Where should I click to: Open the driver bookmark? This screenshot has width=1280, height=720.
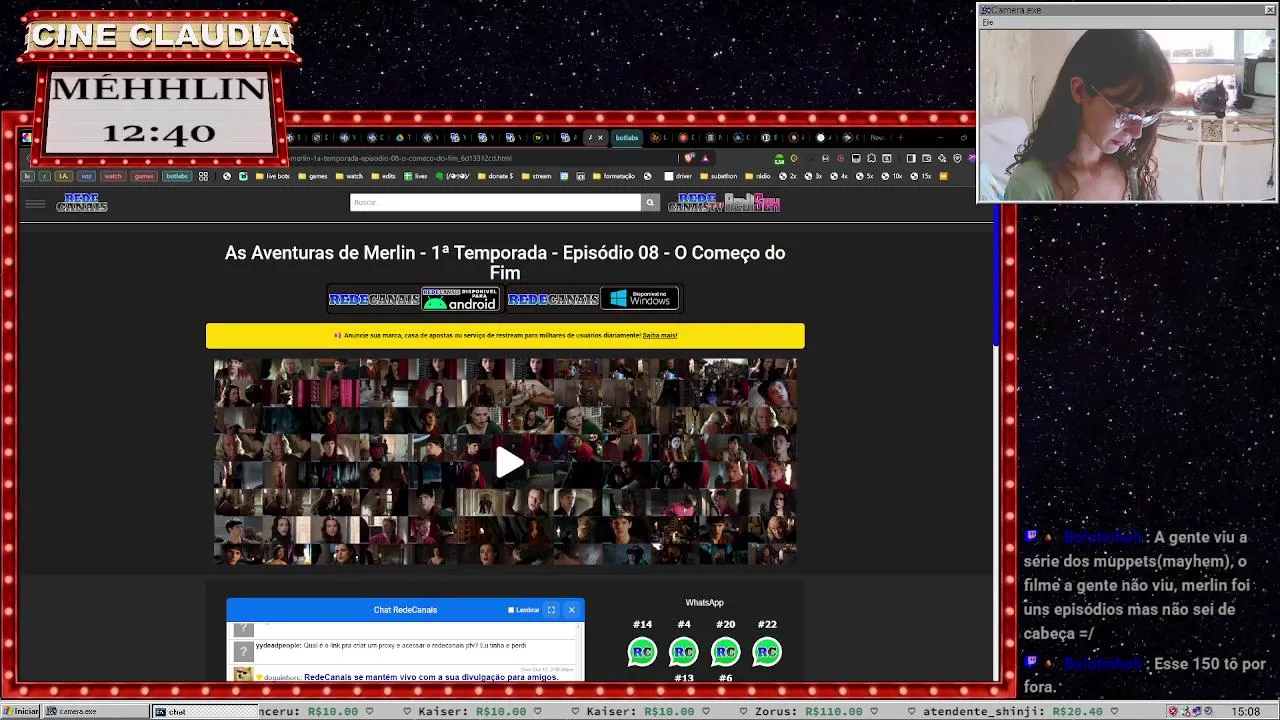point(678,176)
